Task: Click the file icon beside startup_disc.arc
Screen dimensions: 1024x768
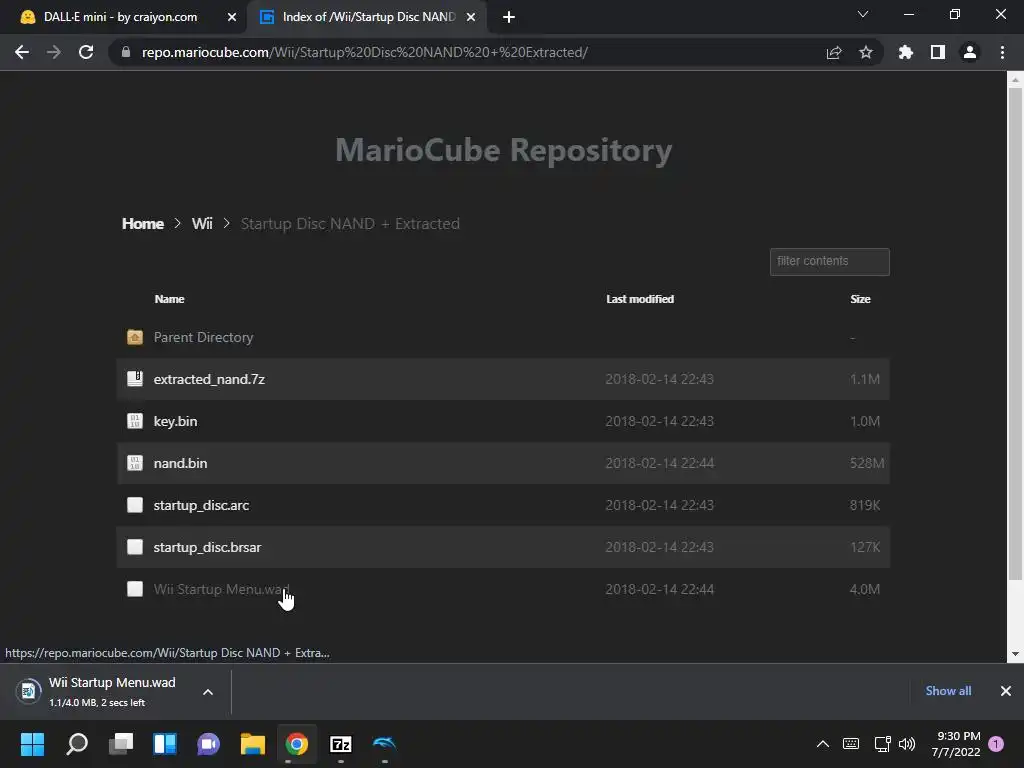Action: pos(135,505)
